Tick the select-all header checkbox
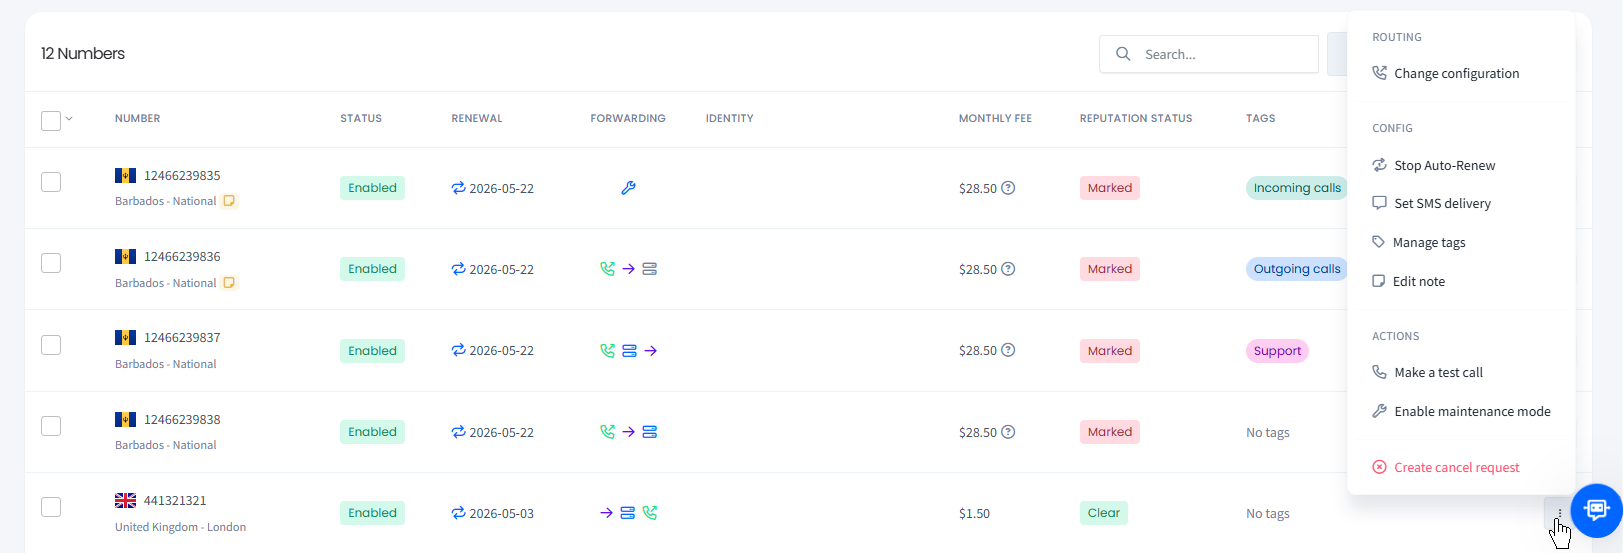1624x553 pixels. point(51,121)
